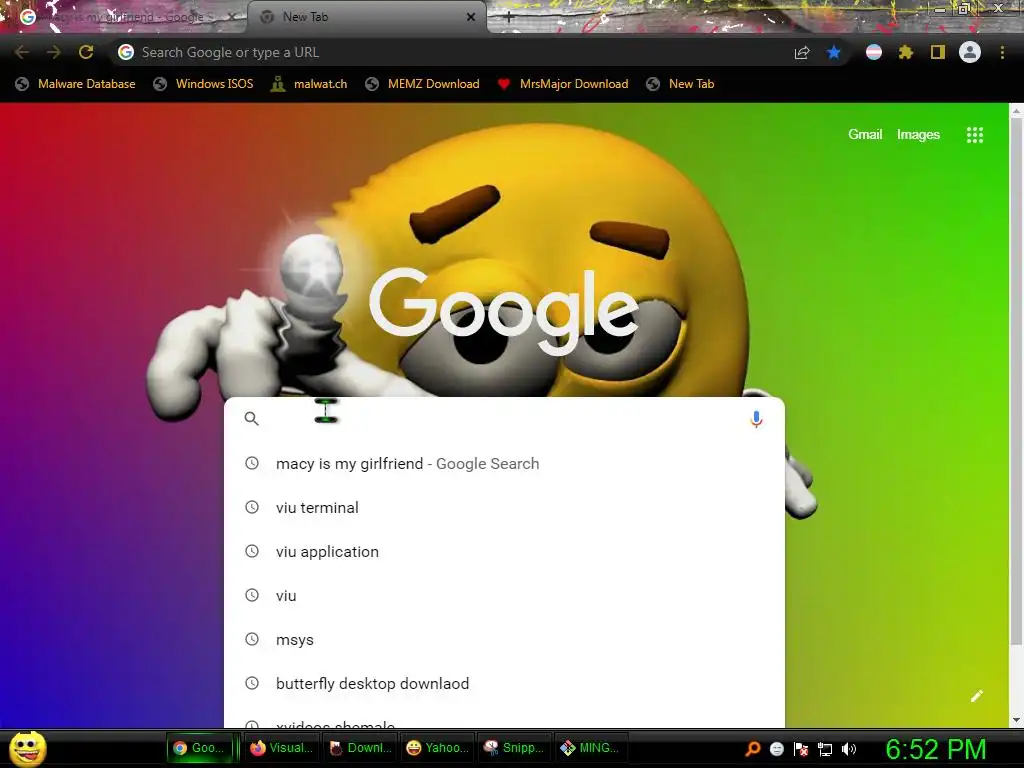Open the MrsMajor Download bookmark
1024x768 pixels.
[x=563, y=84]
